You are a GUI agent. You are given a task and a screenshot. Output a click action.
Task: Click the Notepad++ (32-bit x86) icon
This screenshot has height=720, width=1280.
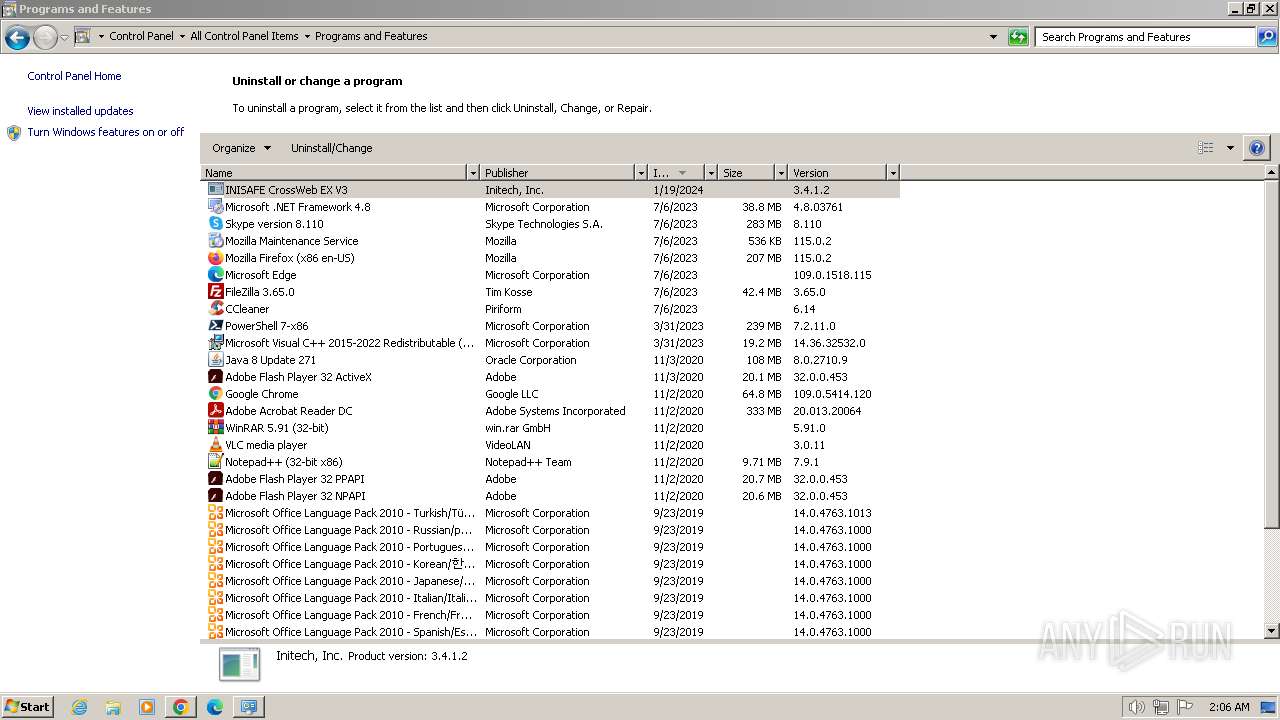click(215, 461)
